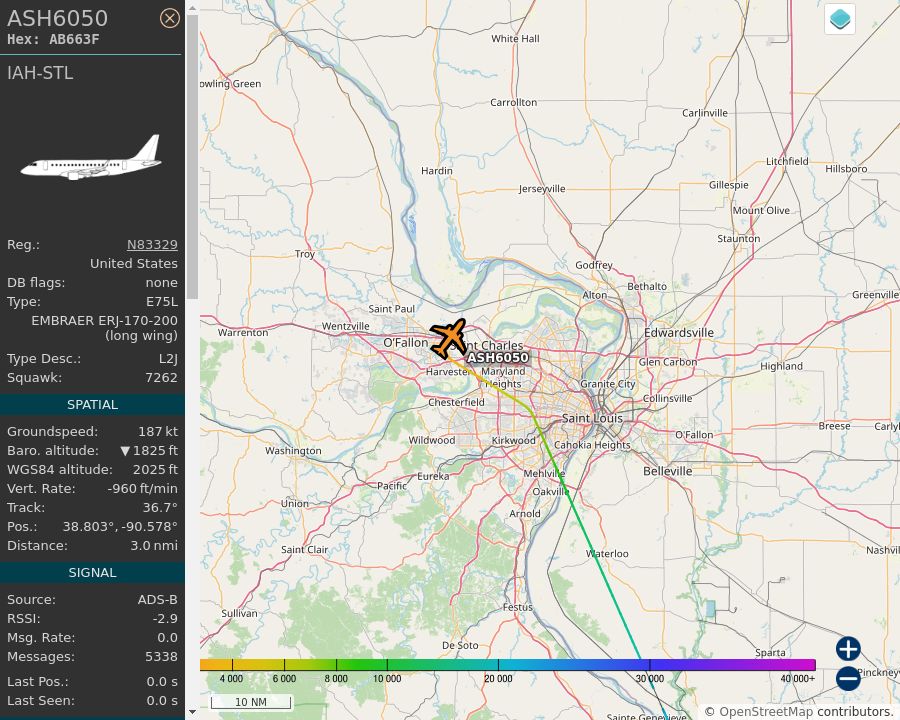Click the Messages value 5338
The height and width of the screenshot is (720, 900).
161,656
